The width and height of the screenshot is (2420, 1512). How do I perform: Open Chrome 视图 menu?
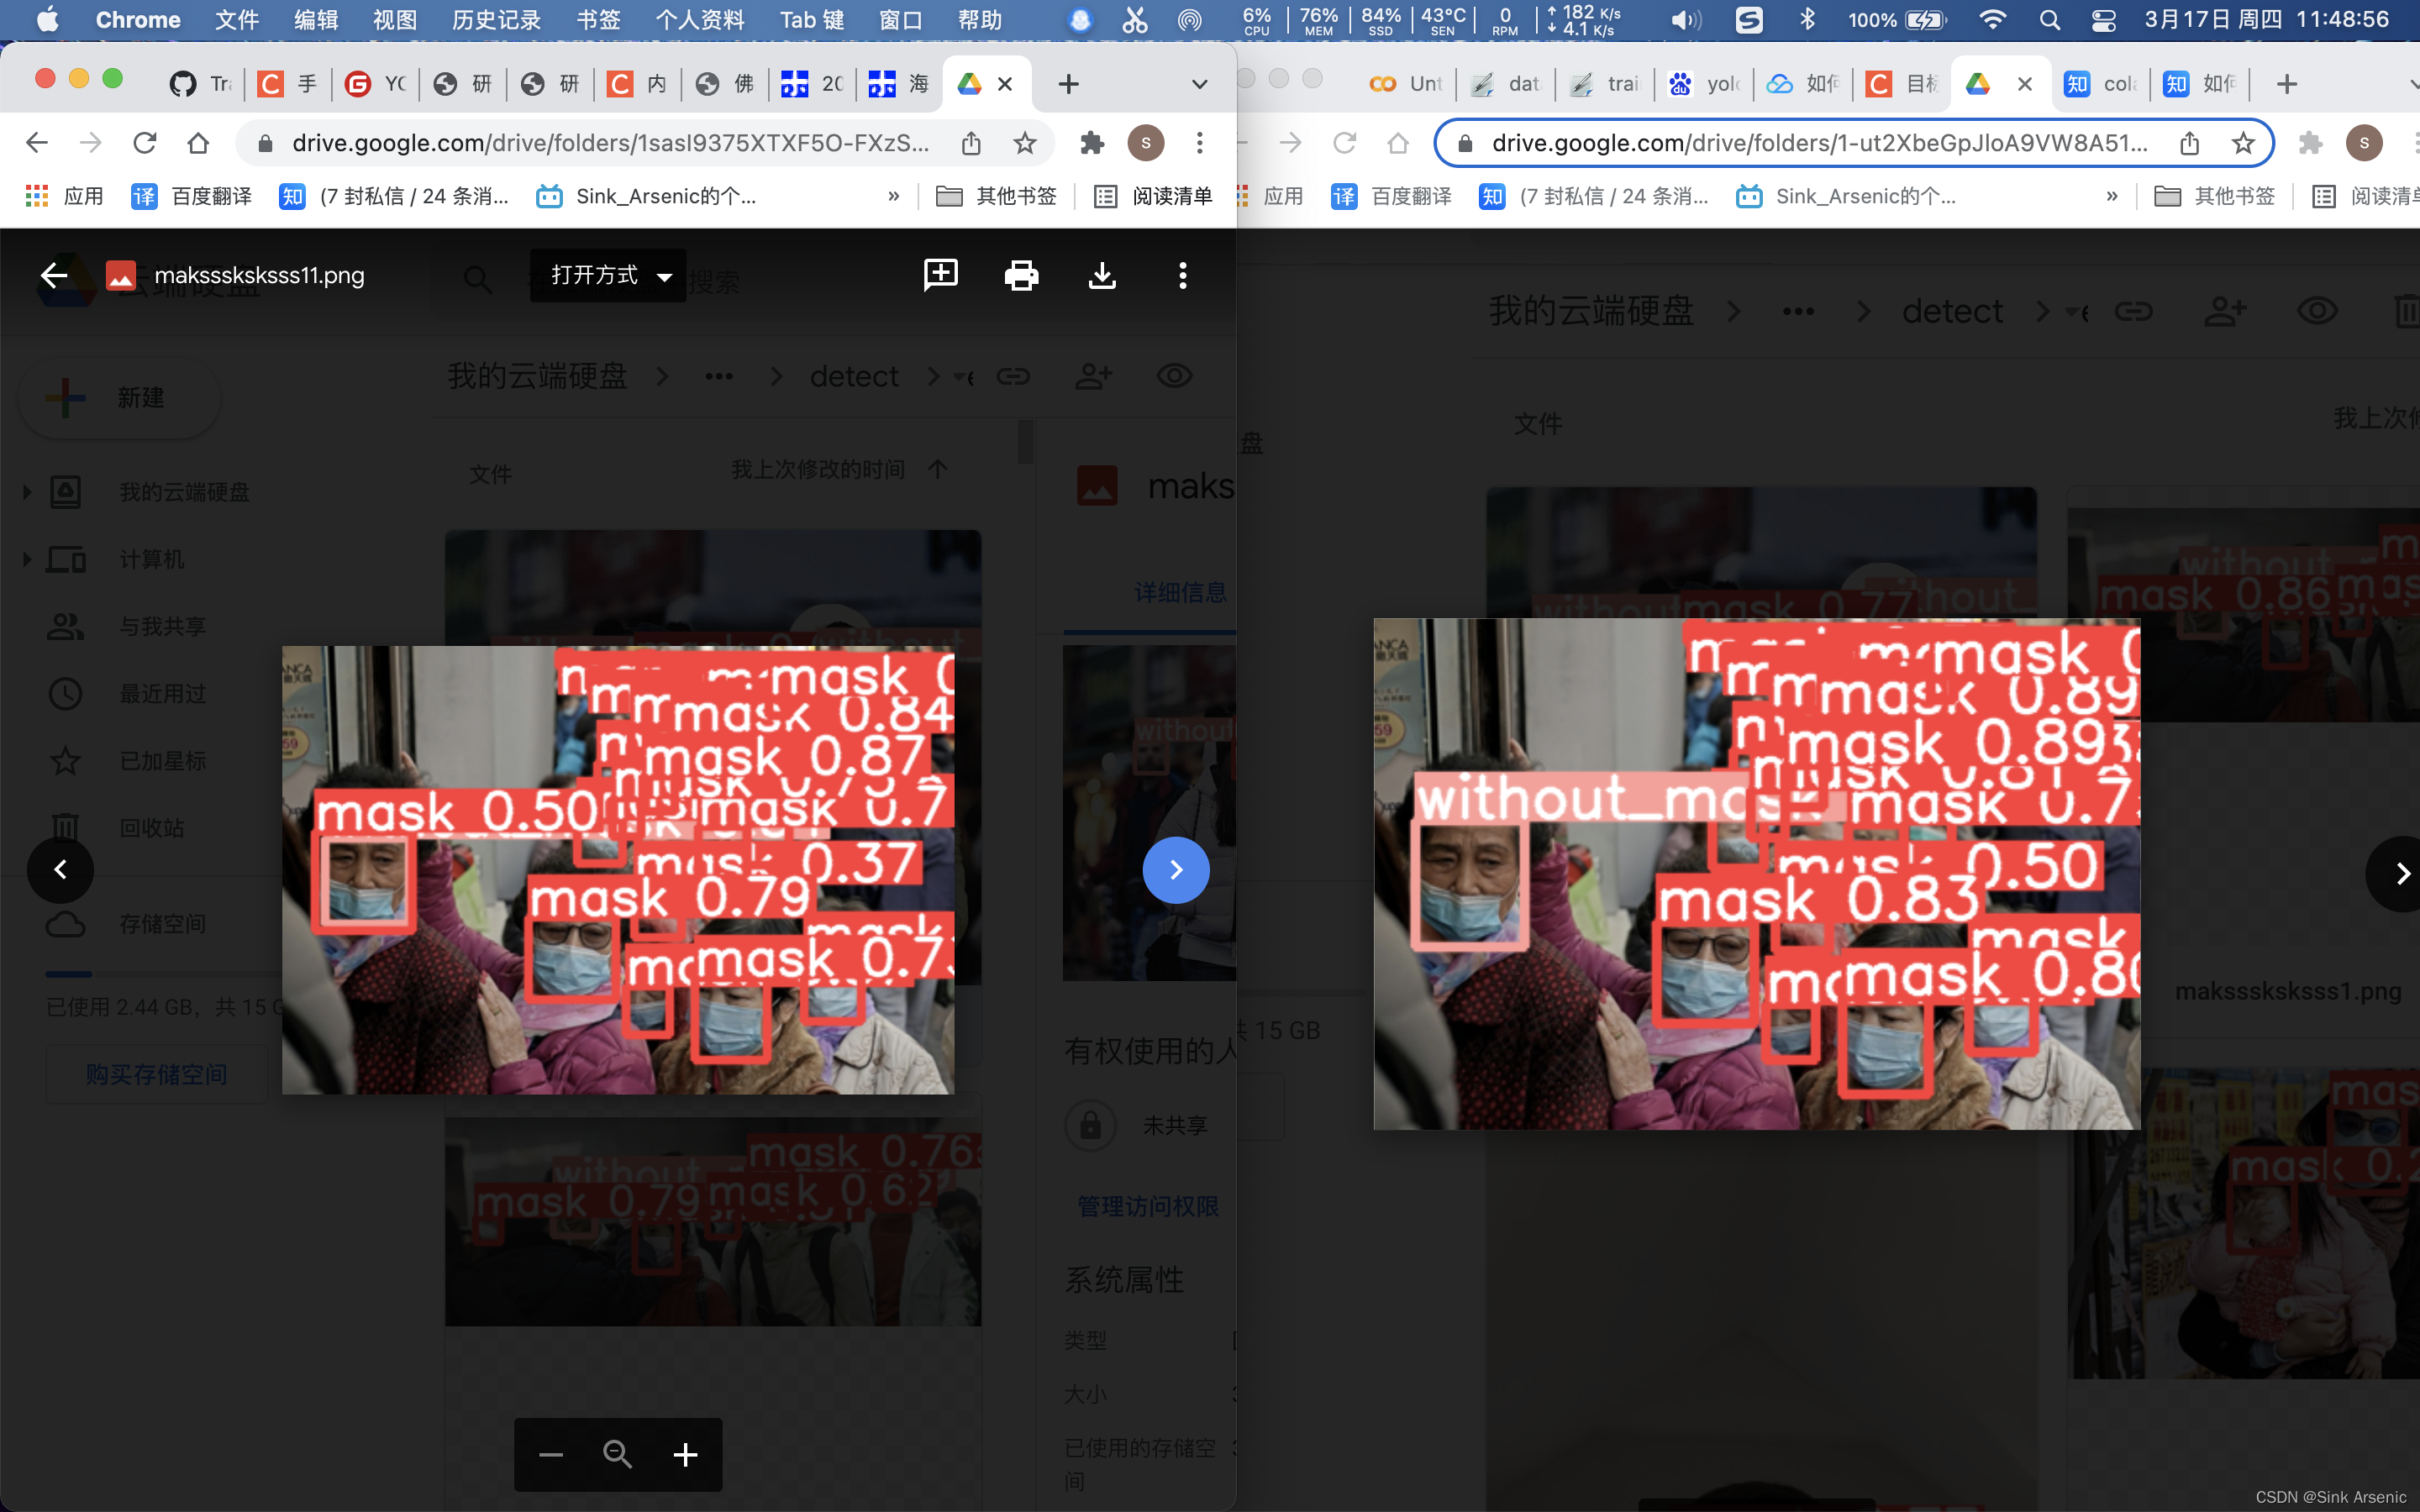pos(394,20)
